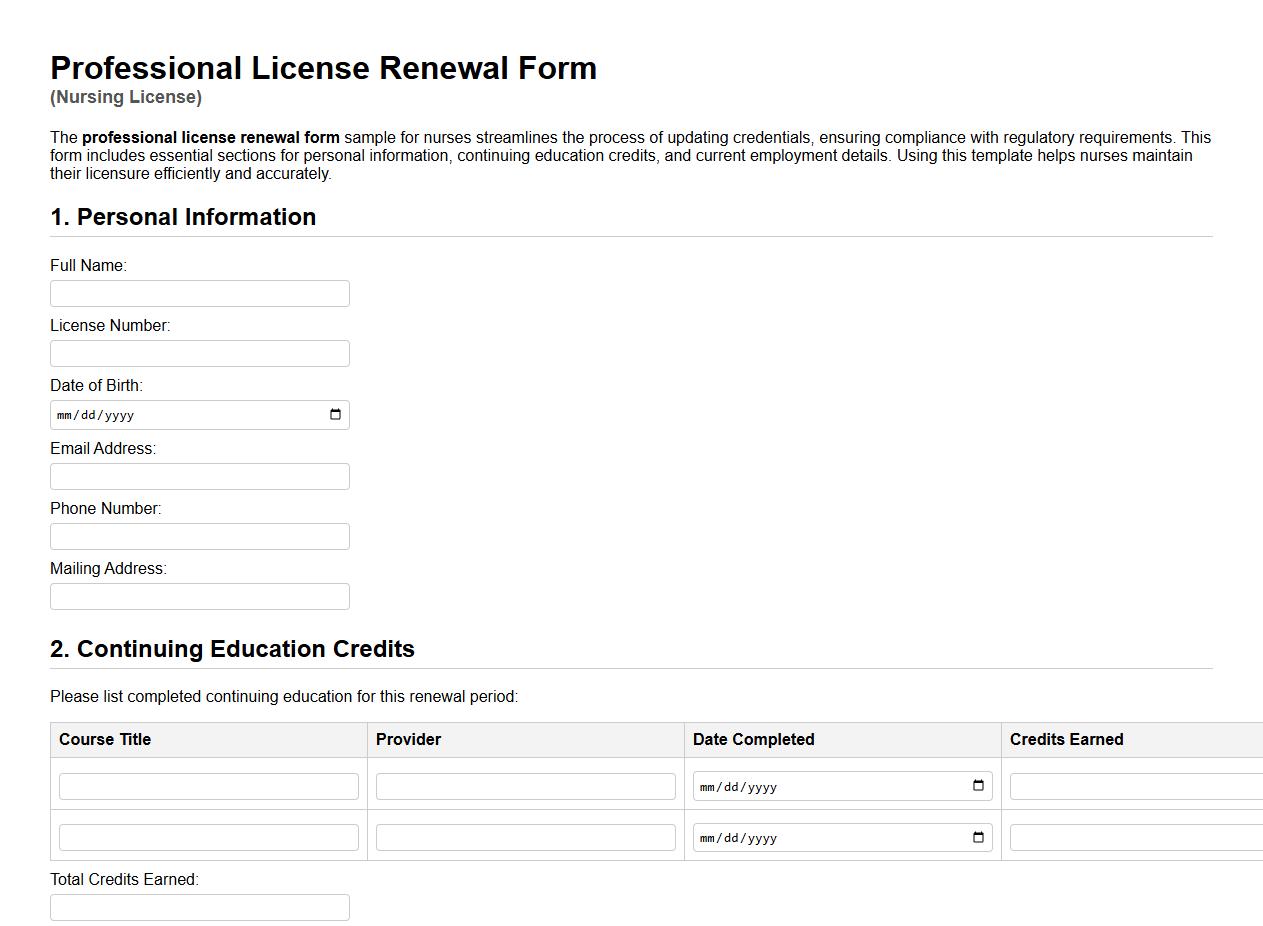Open the Date of Birth calendar picker
Viewport: 1263px width, 926px height.
pos(335,414)
